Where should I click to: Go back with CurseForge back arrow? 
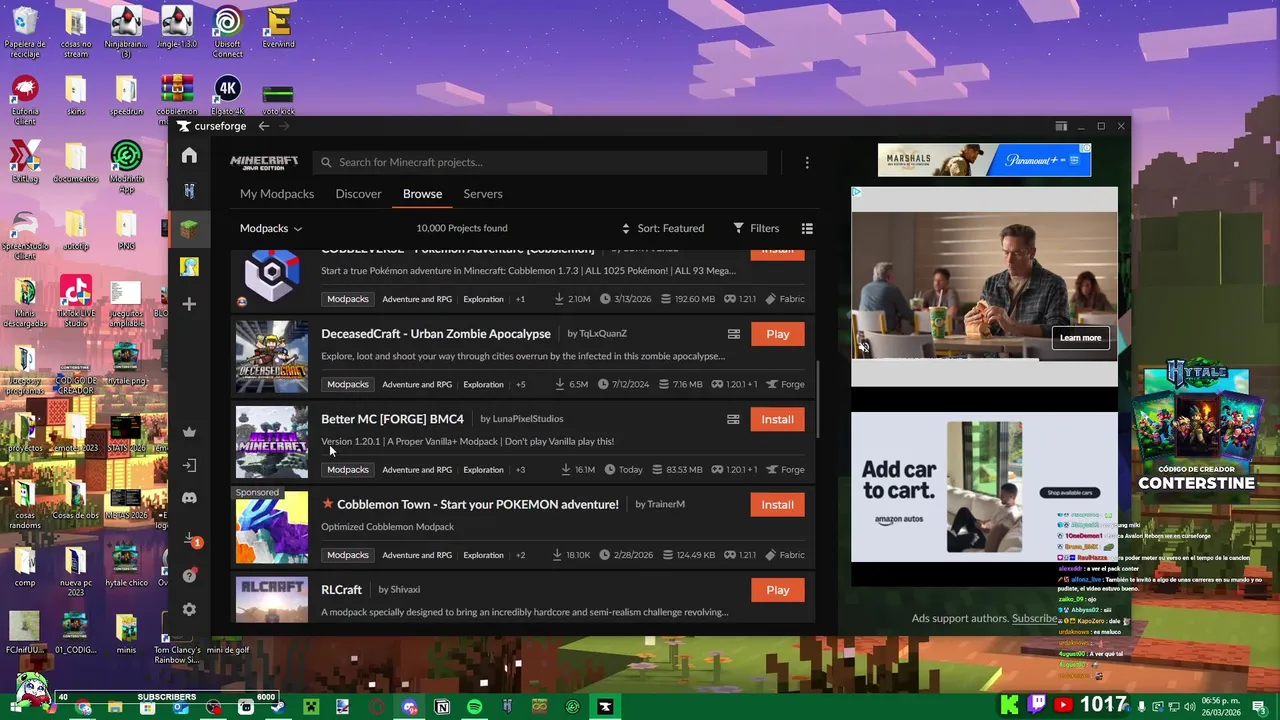(x=264, y=126)
